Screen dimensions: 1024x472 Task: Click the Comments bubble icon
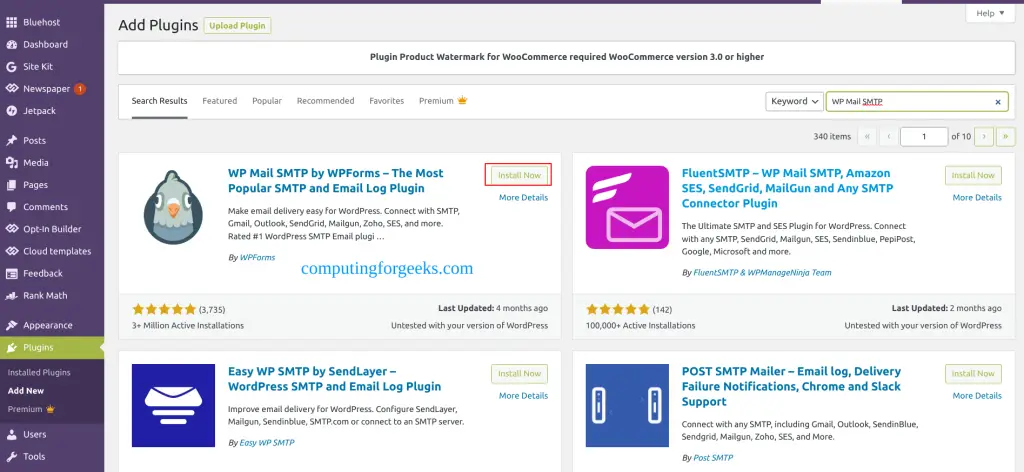point(11,207)
